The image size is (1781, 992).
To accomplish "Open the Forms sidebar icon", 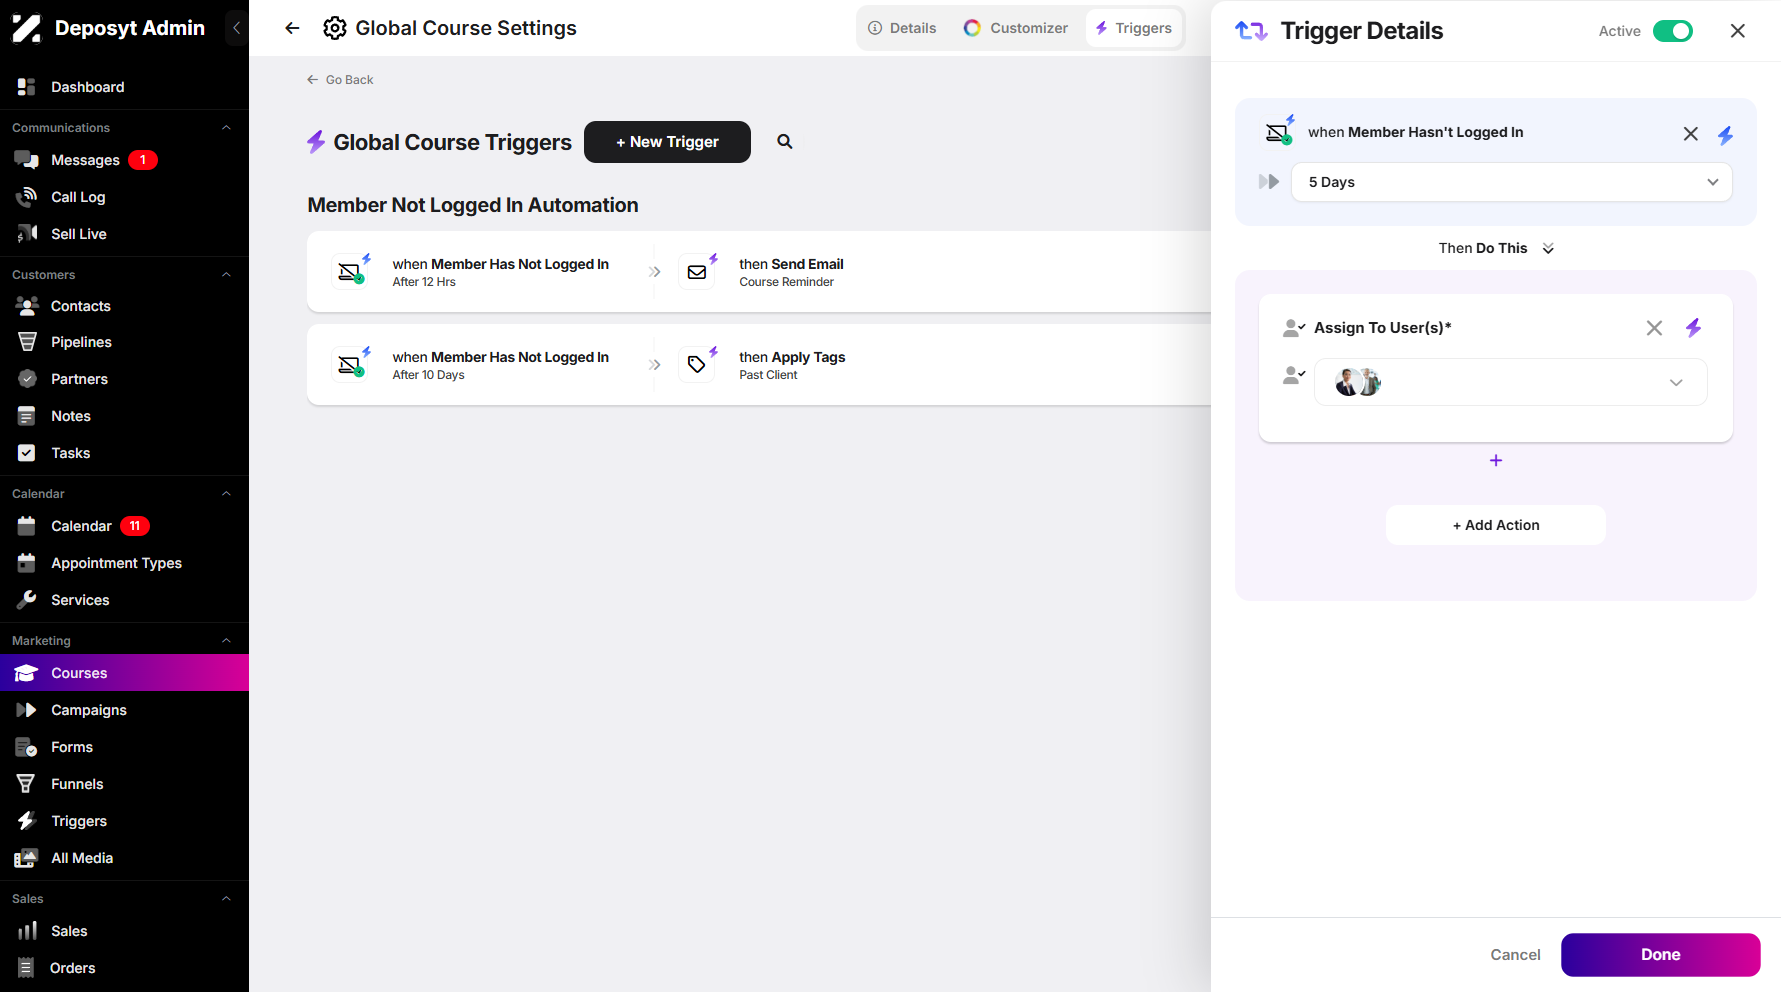I will click(27, 747).
